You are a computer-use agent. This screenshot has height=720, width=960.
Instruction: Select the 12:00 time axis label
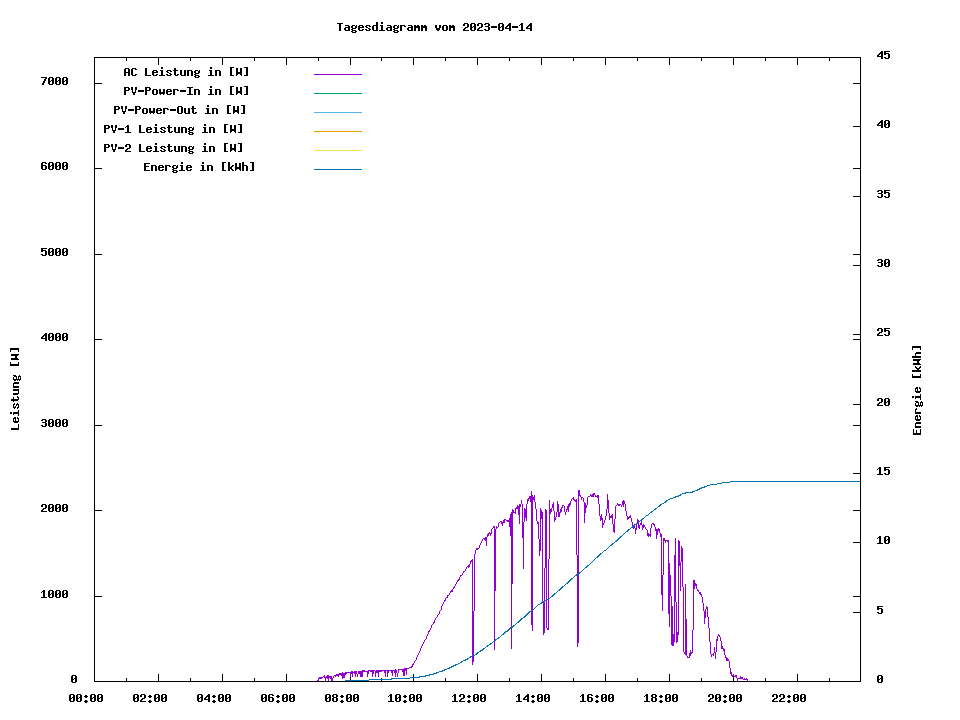coord(469,698)
